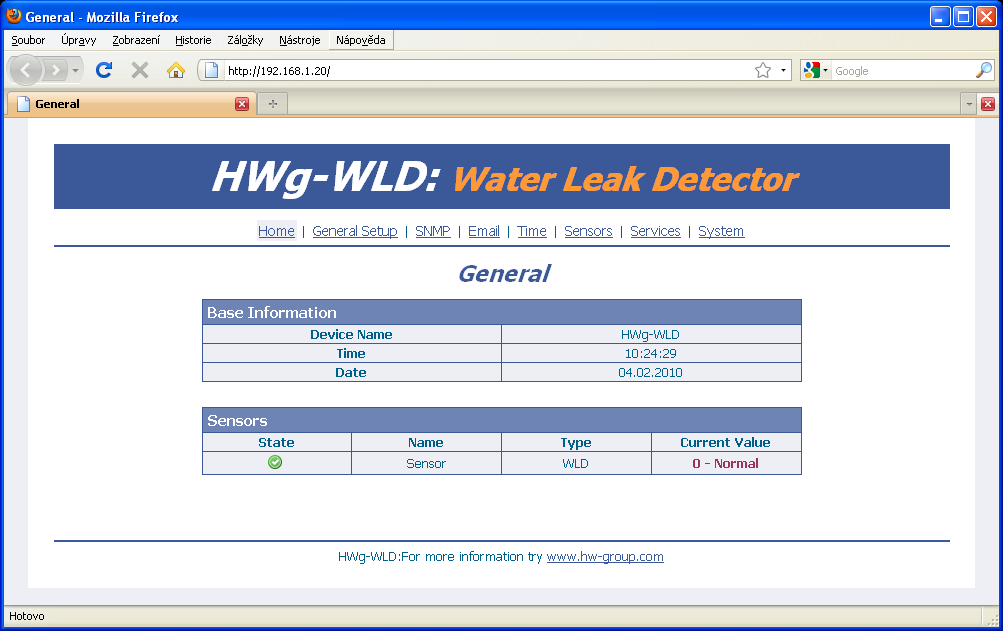The image size is (1003, 631).
Task: Open the Sensors page link
Action: pos(588,231)
